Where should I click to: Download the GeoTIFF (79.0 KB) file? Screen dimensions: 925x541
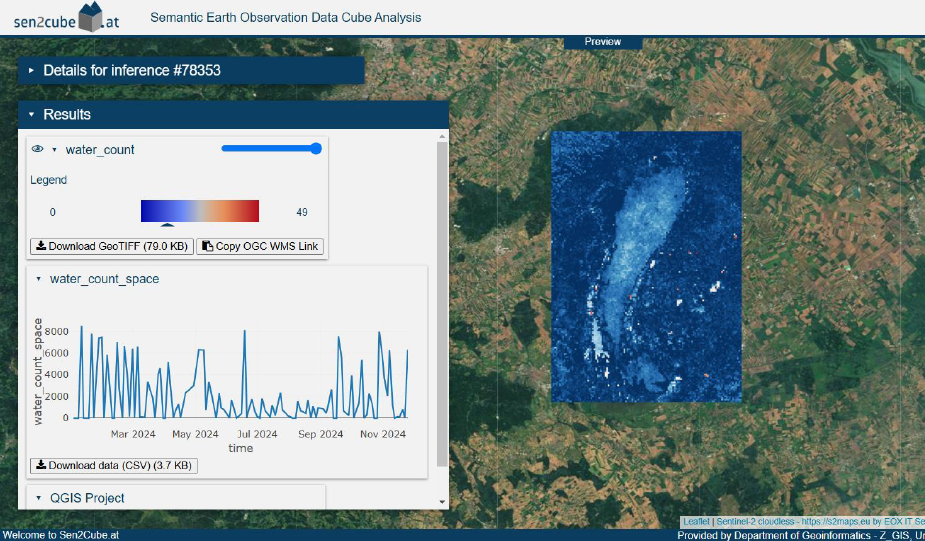(x=112, y=246)
